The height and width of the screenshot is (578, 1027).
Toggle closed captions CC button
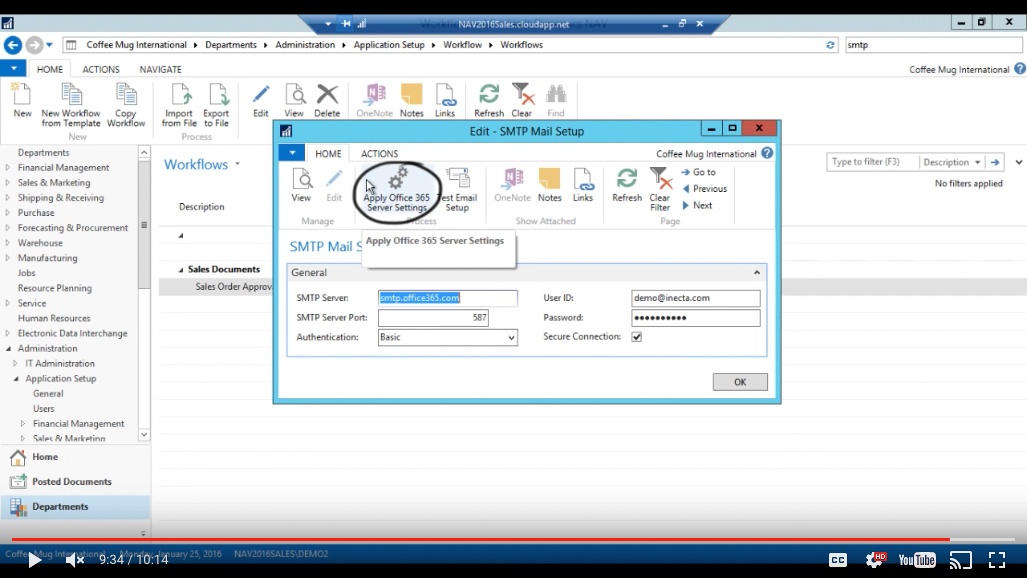click(838, 560)
